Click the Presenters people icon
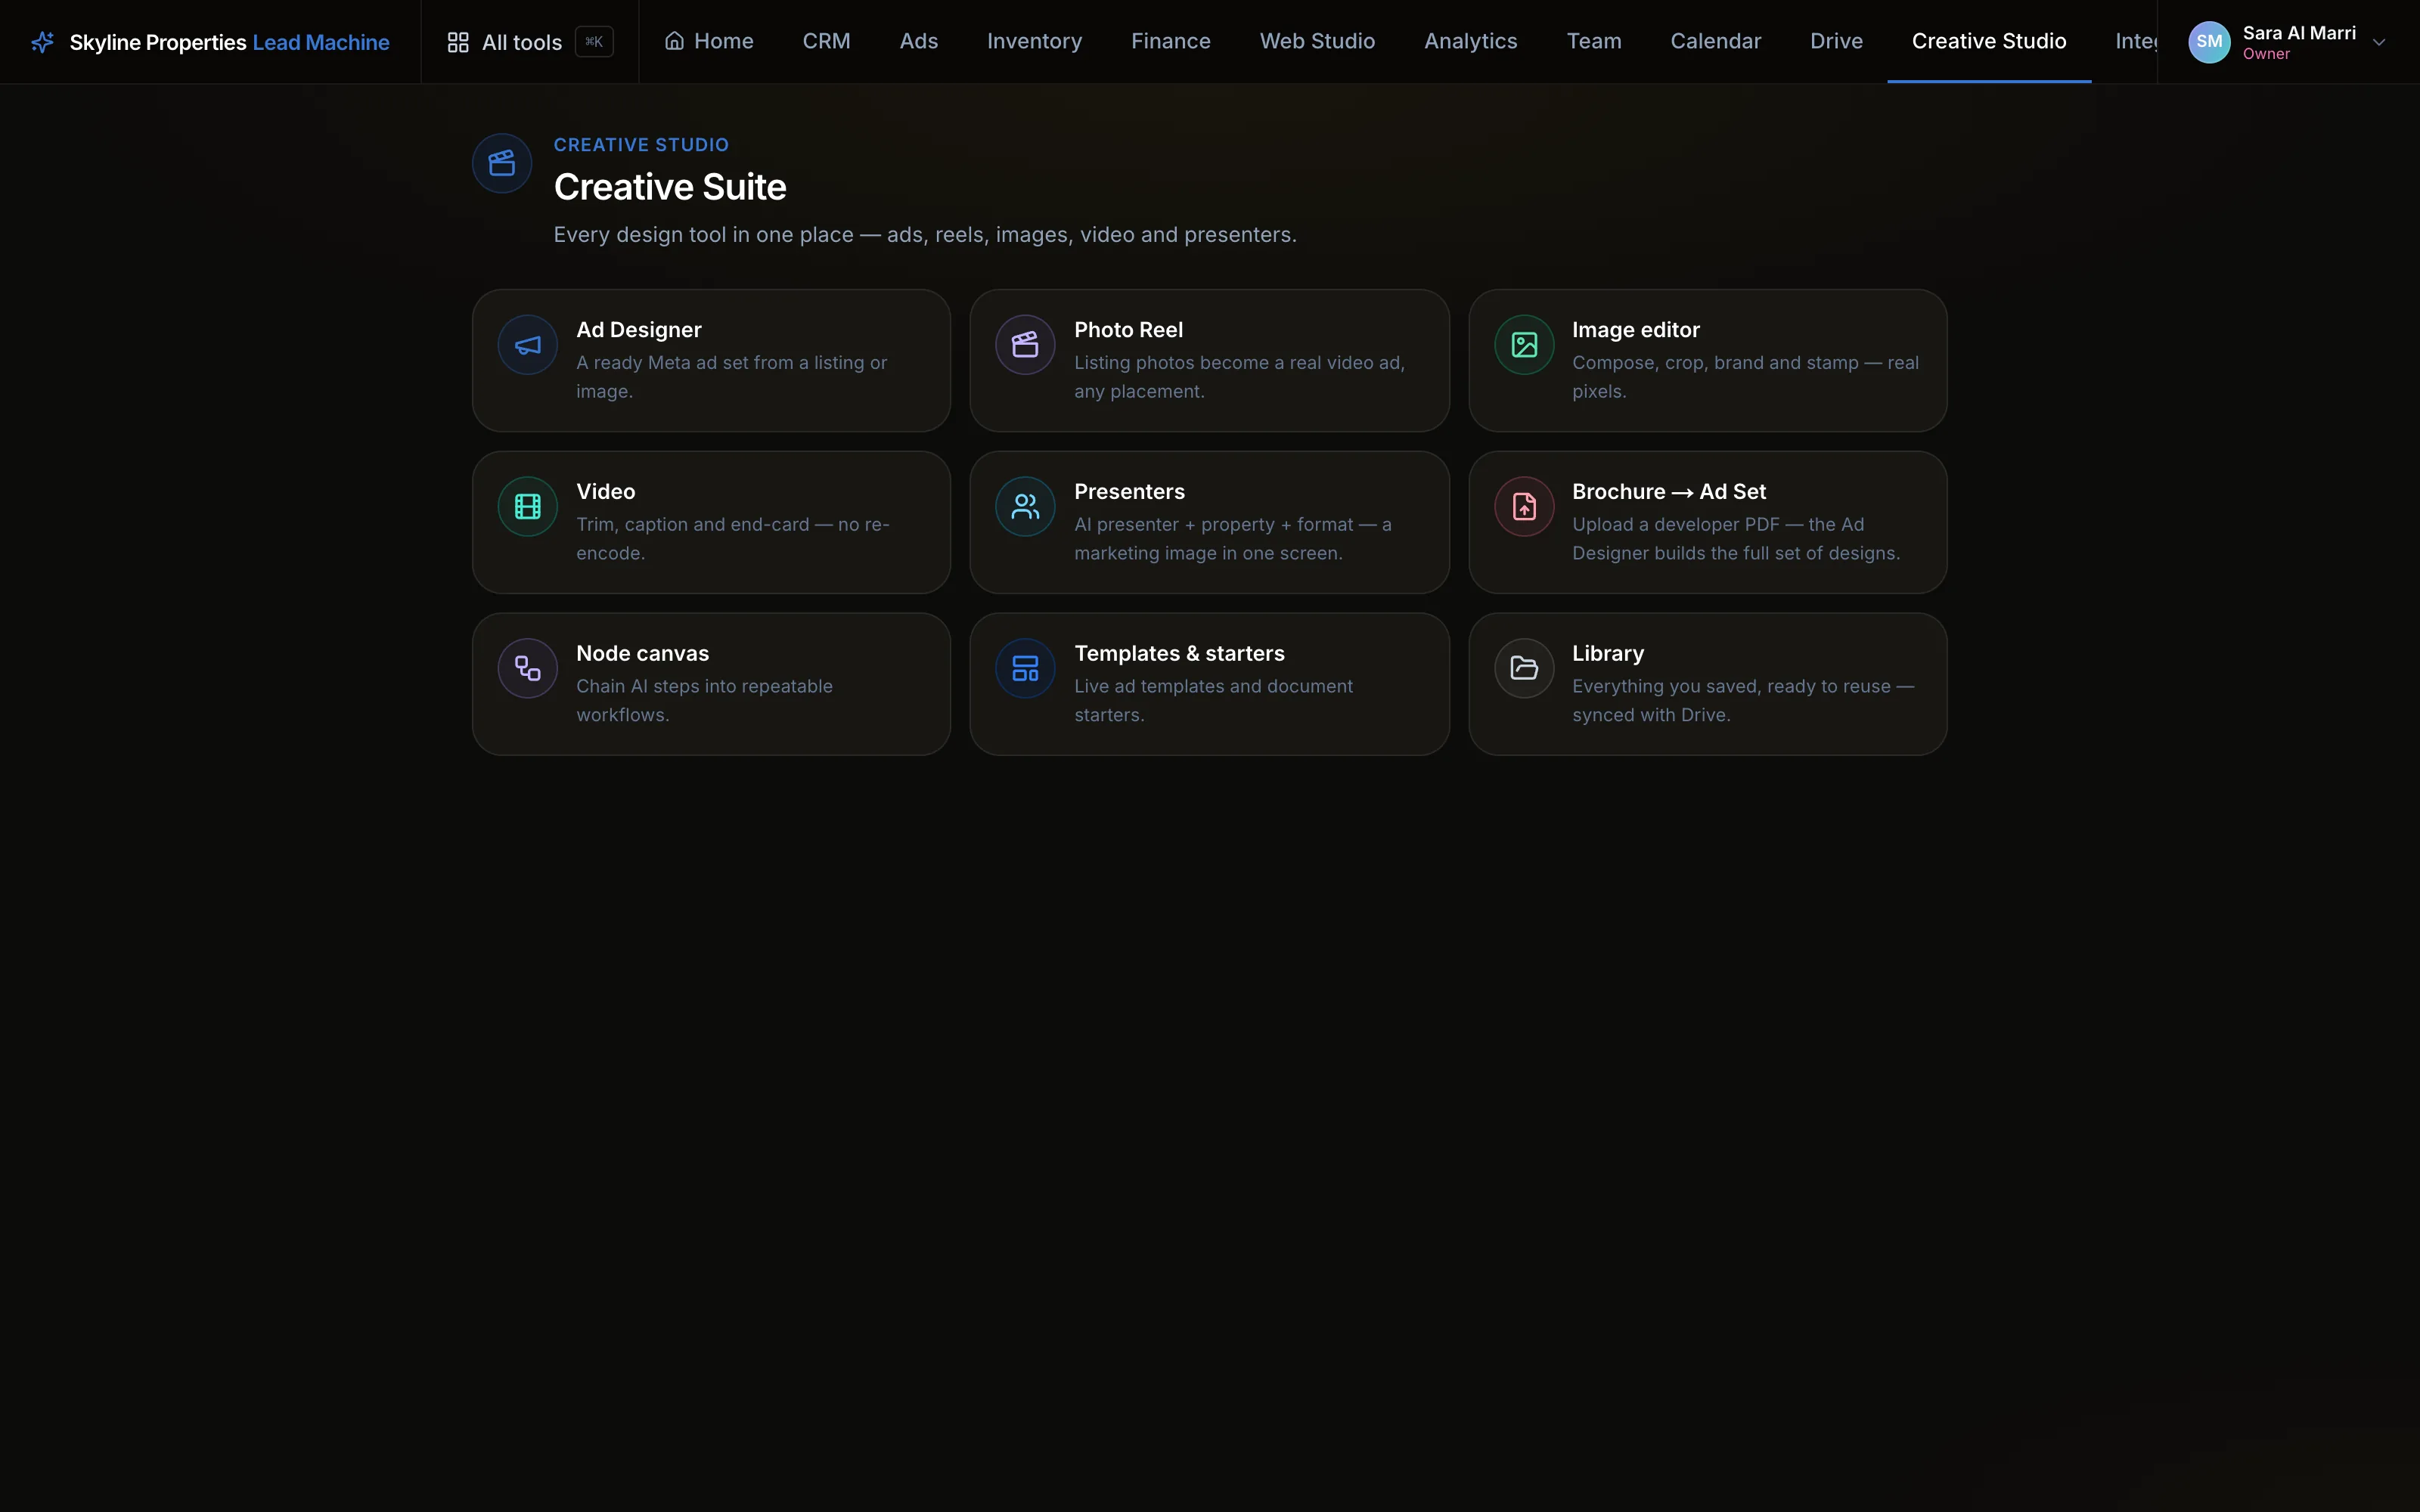This screenshot has width=2420, height=1512. pyautogui.click(x=1025, y=507)
